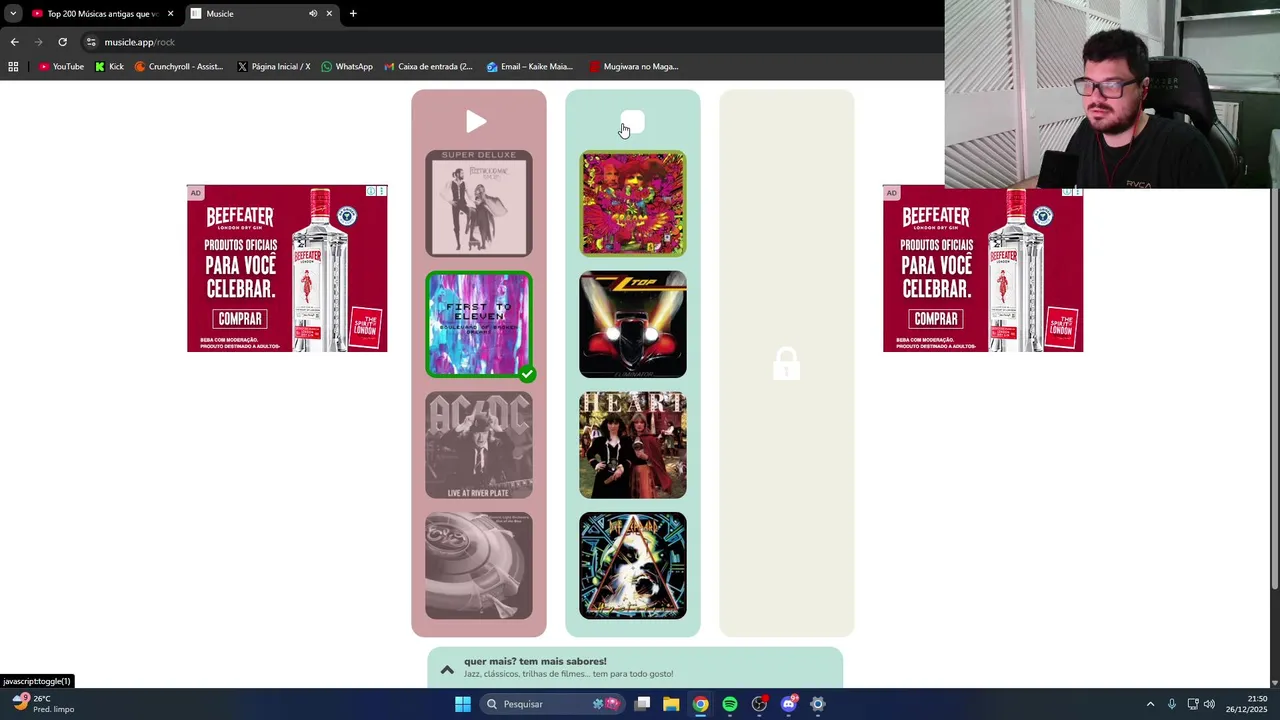Open OBS Studio from the taskbar
Image resolution: width=1280 pixels, height=720 pixels.
click(759, 704)
